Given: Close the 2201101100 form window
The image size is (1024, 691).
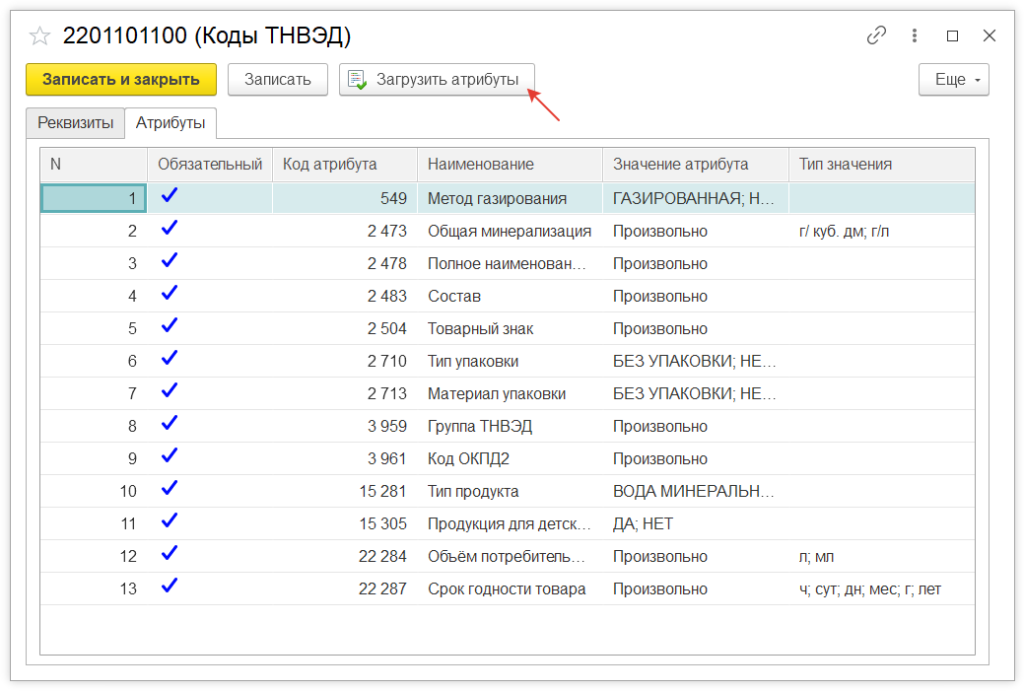Looking at the screenshot, I should tap(989, 36).
